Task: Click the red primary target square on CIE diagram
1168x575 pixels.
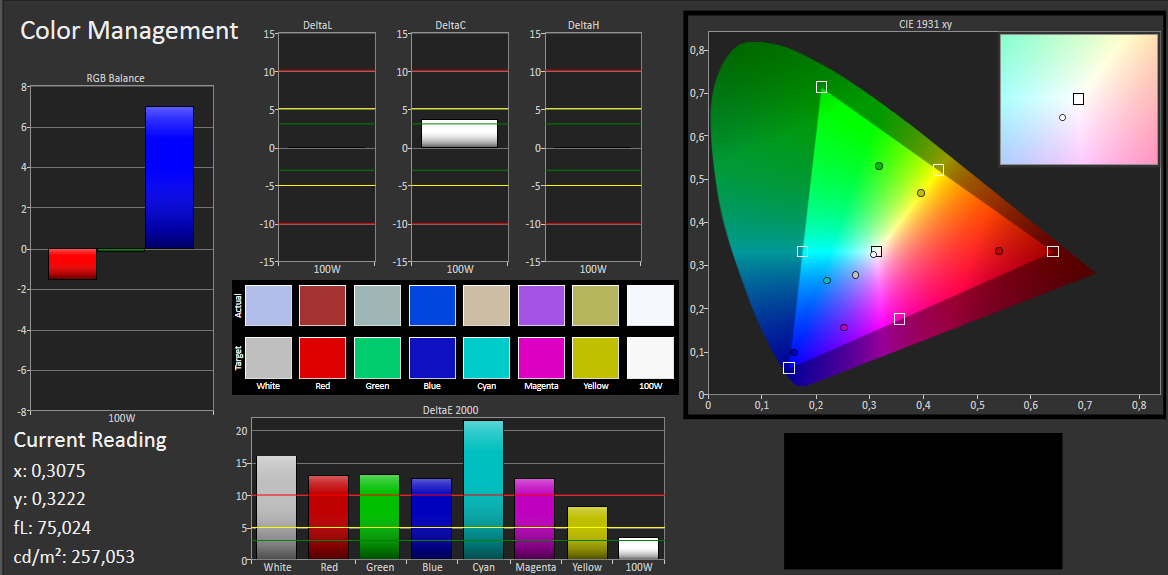Action: (x=1053, y=252)
